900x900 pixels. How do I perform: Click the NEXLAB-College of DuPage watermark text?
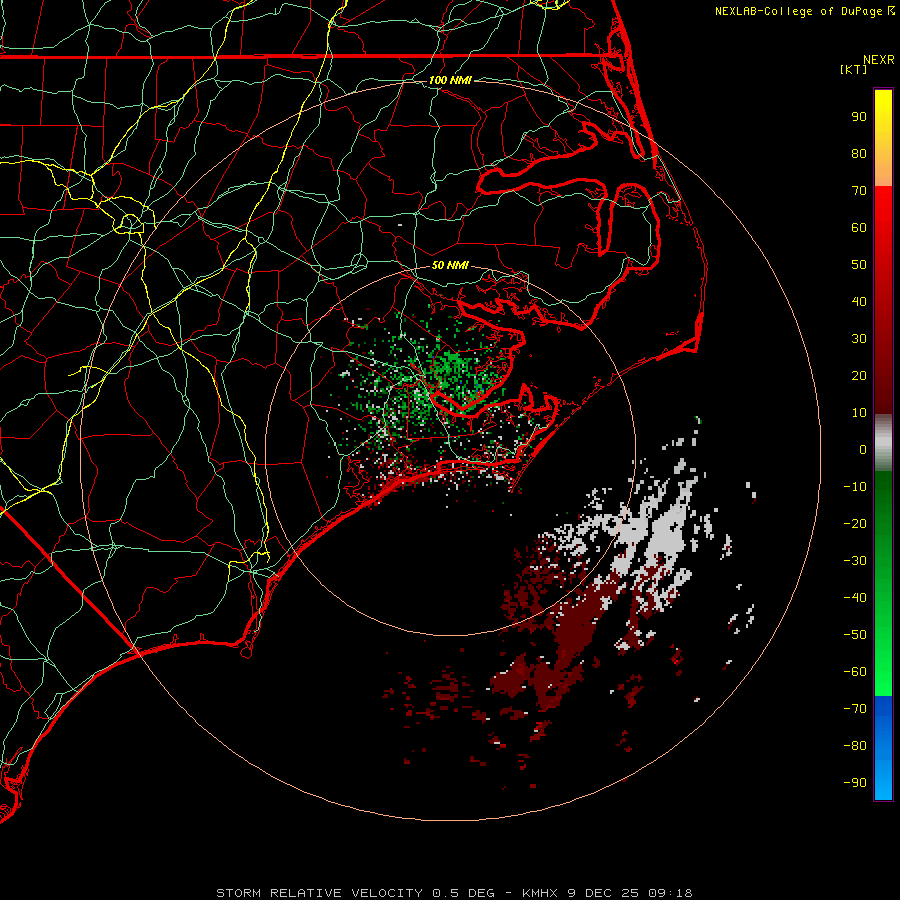pos(805,11)
